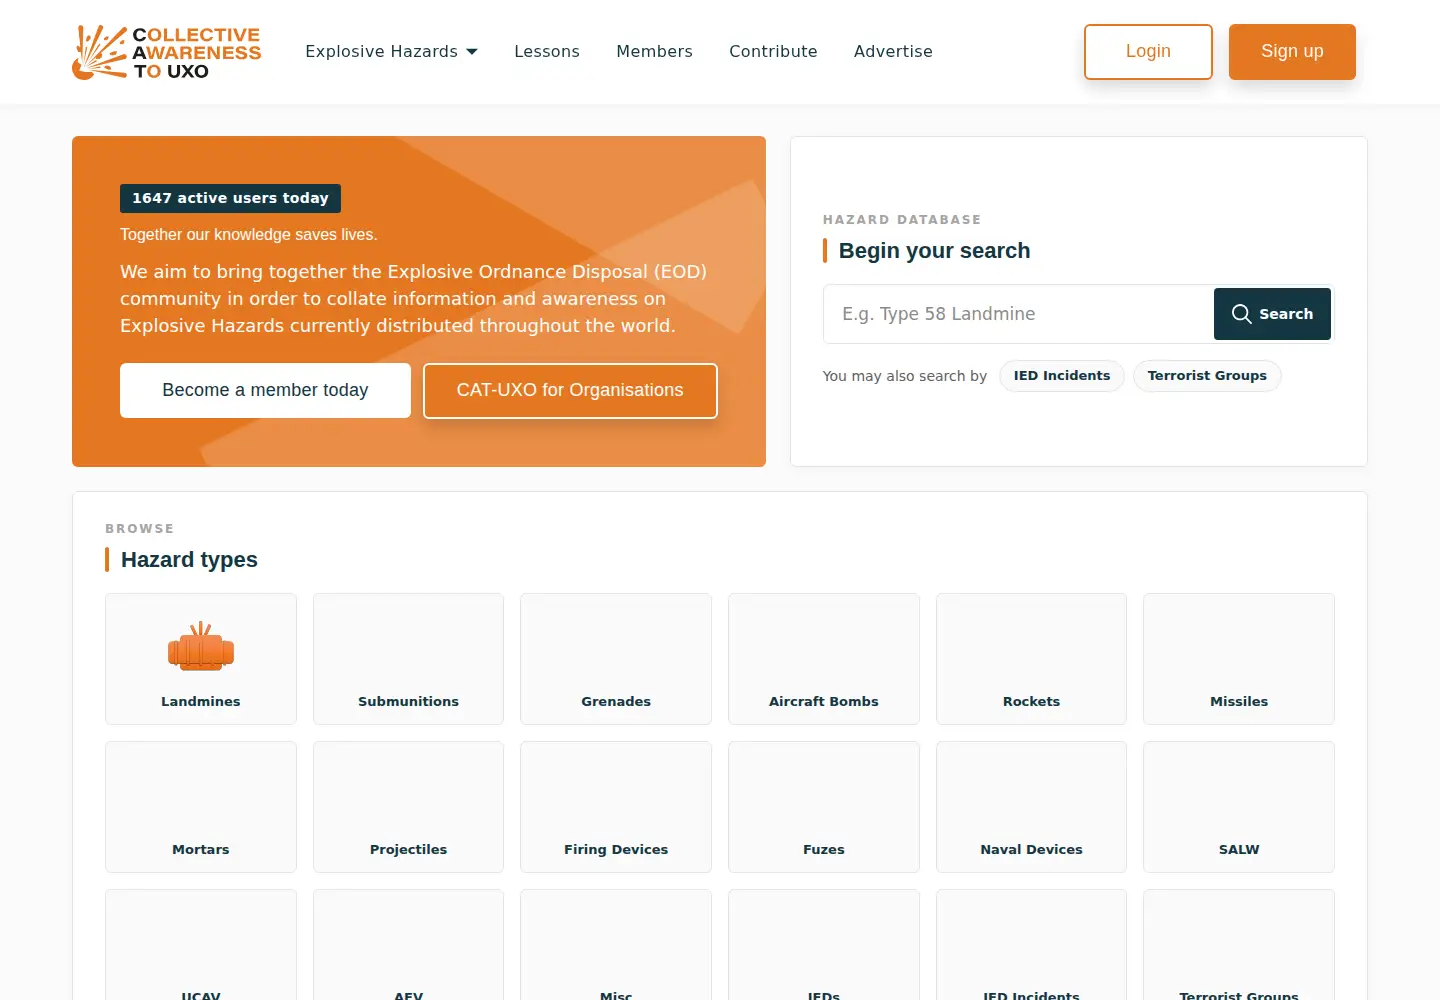Search by IED Incidents chip

1062,376
